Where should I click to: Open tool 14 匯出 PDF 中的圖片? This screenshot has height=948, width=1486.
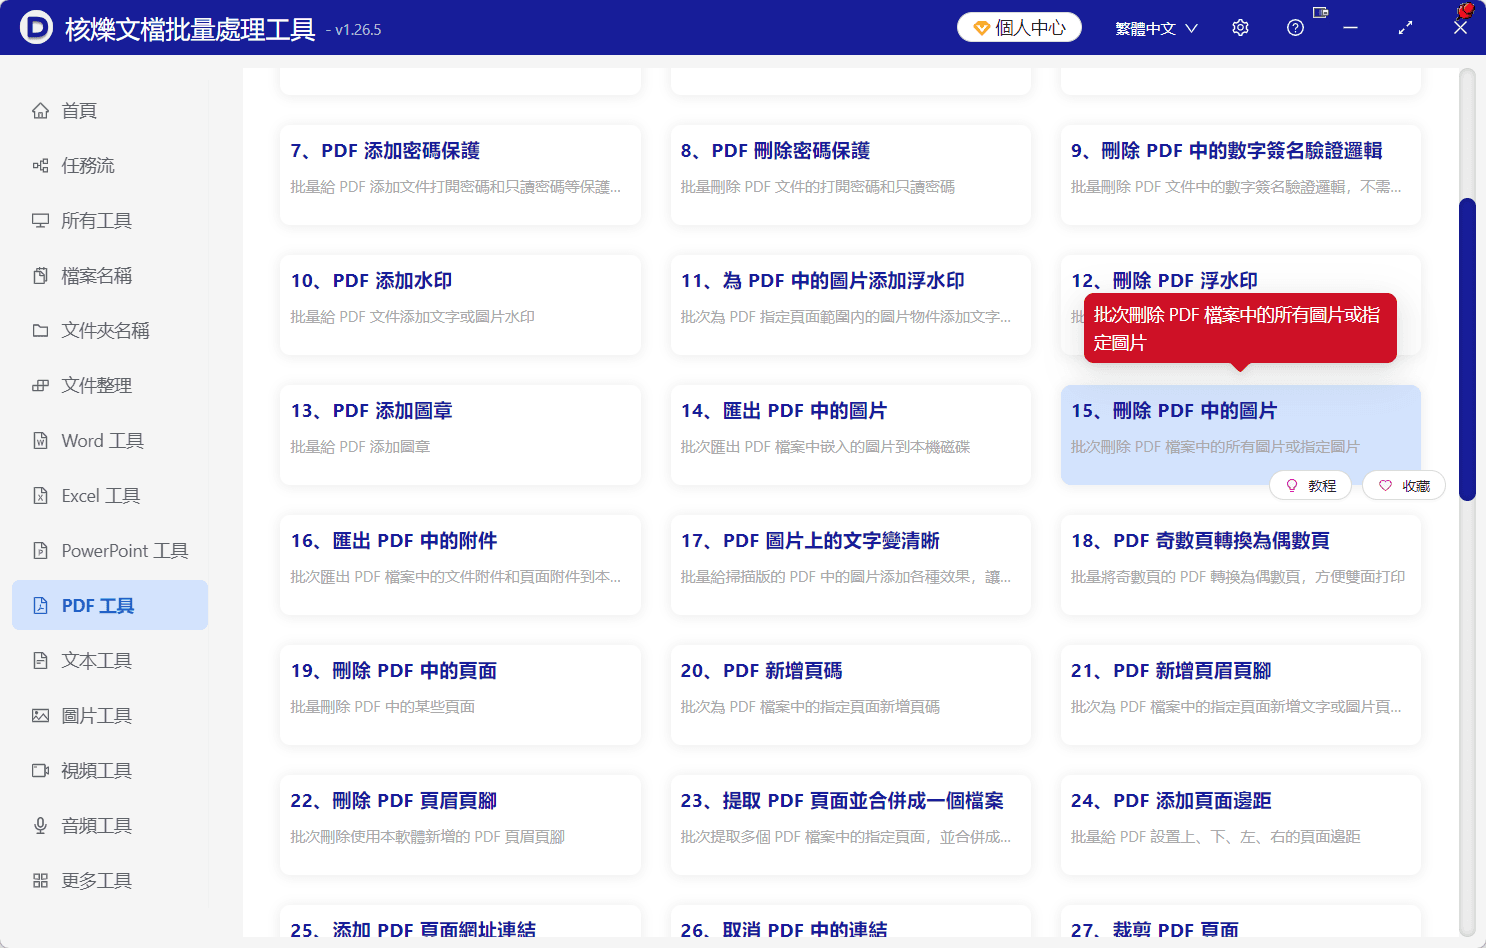(x=850, y=435)
